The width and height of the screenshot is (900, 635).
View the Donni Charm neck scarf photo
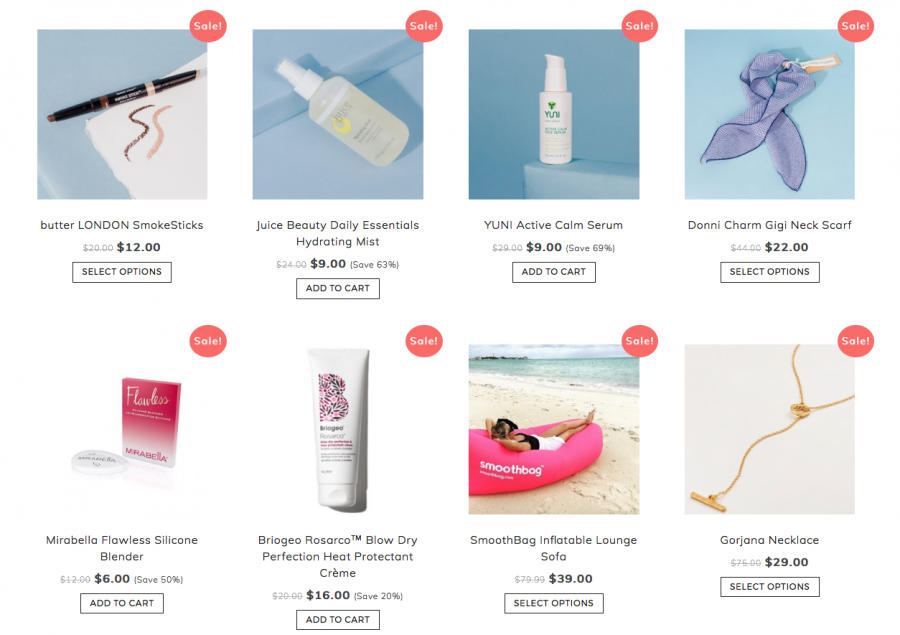pyautogui.click(x=770, y=114)
